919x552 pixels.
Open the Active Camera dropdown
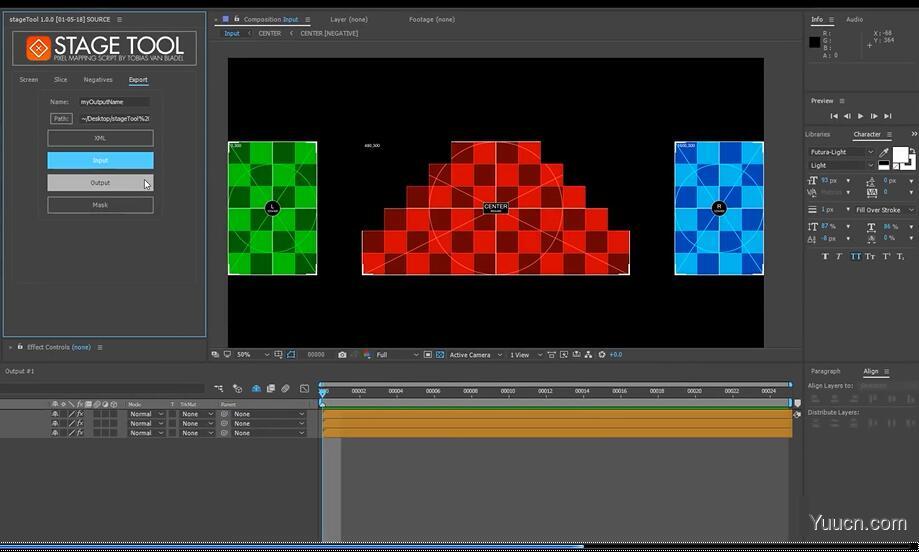pyautogui.click(x=475, y=355)
